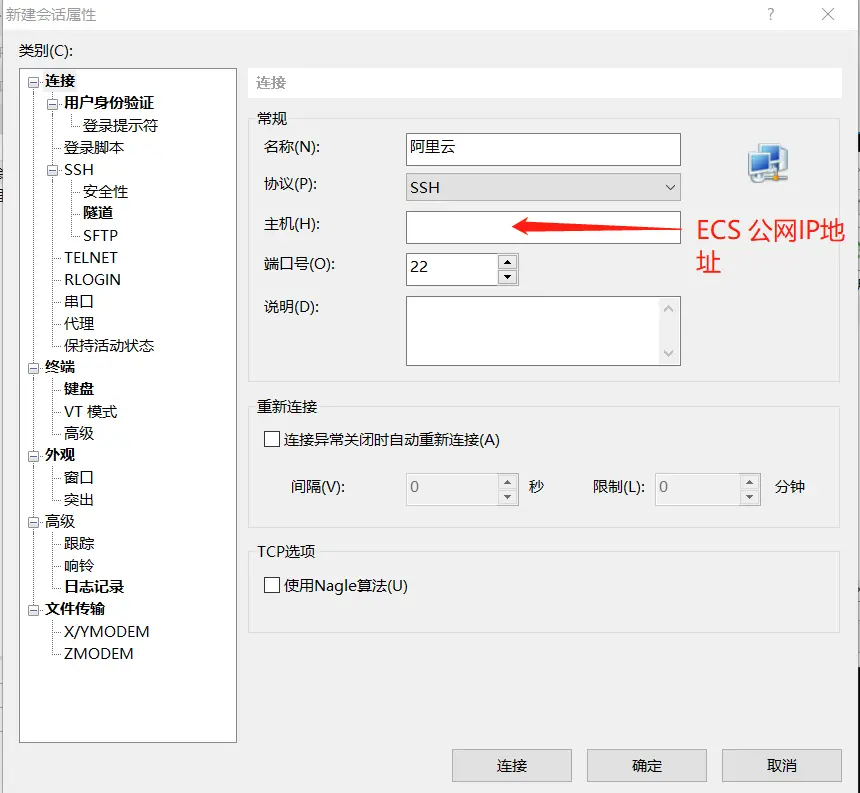Select 隧道 under SSH
This screenshot has width=860, height=793.
98,213
